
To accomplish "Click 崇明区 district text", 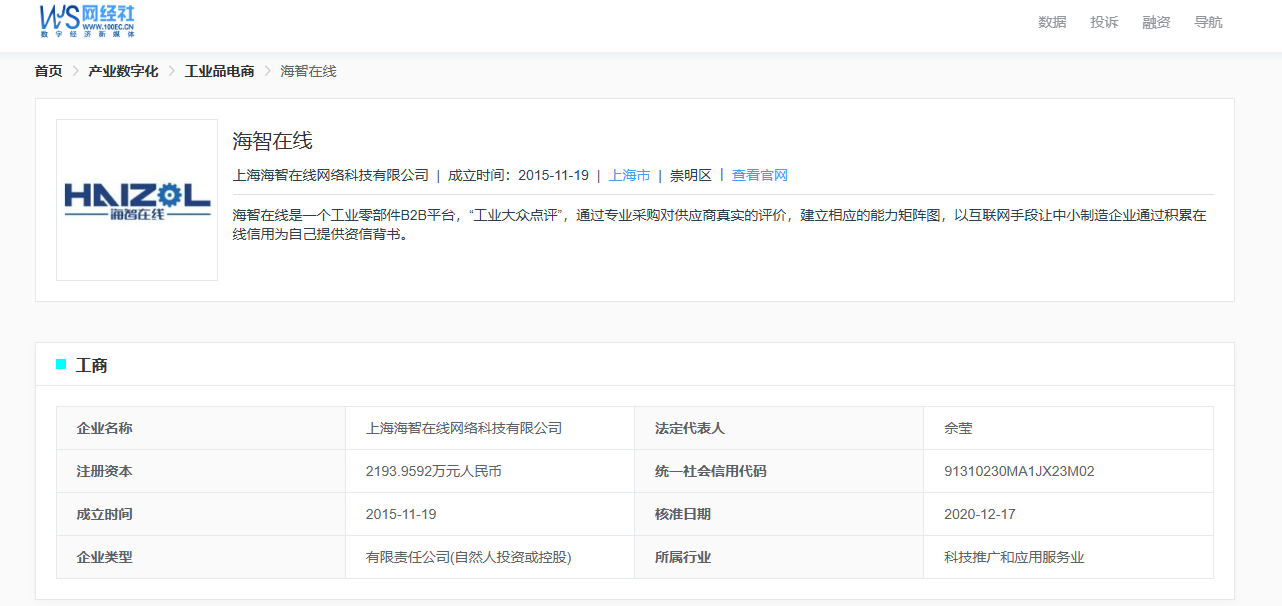I will tap(691, 175).
